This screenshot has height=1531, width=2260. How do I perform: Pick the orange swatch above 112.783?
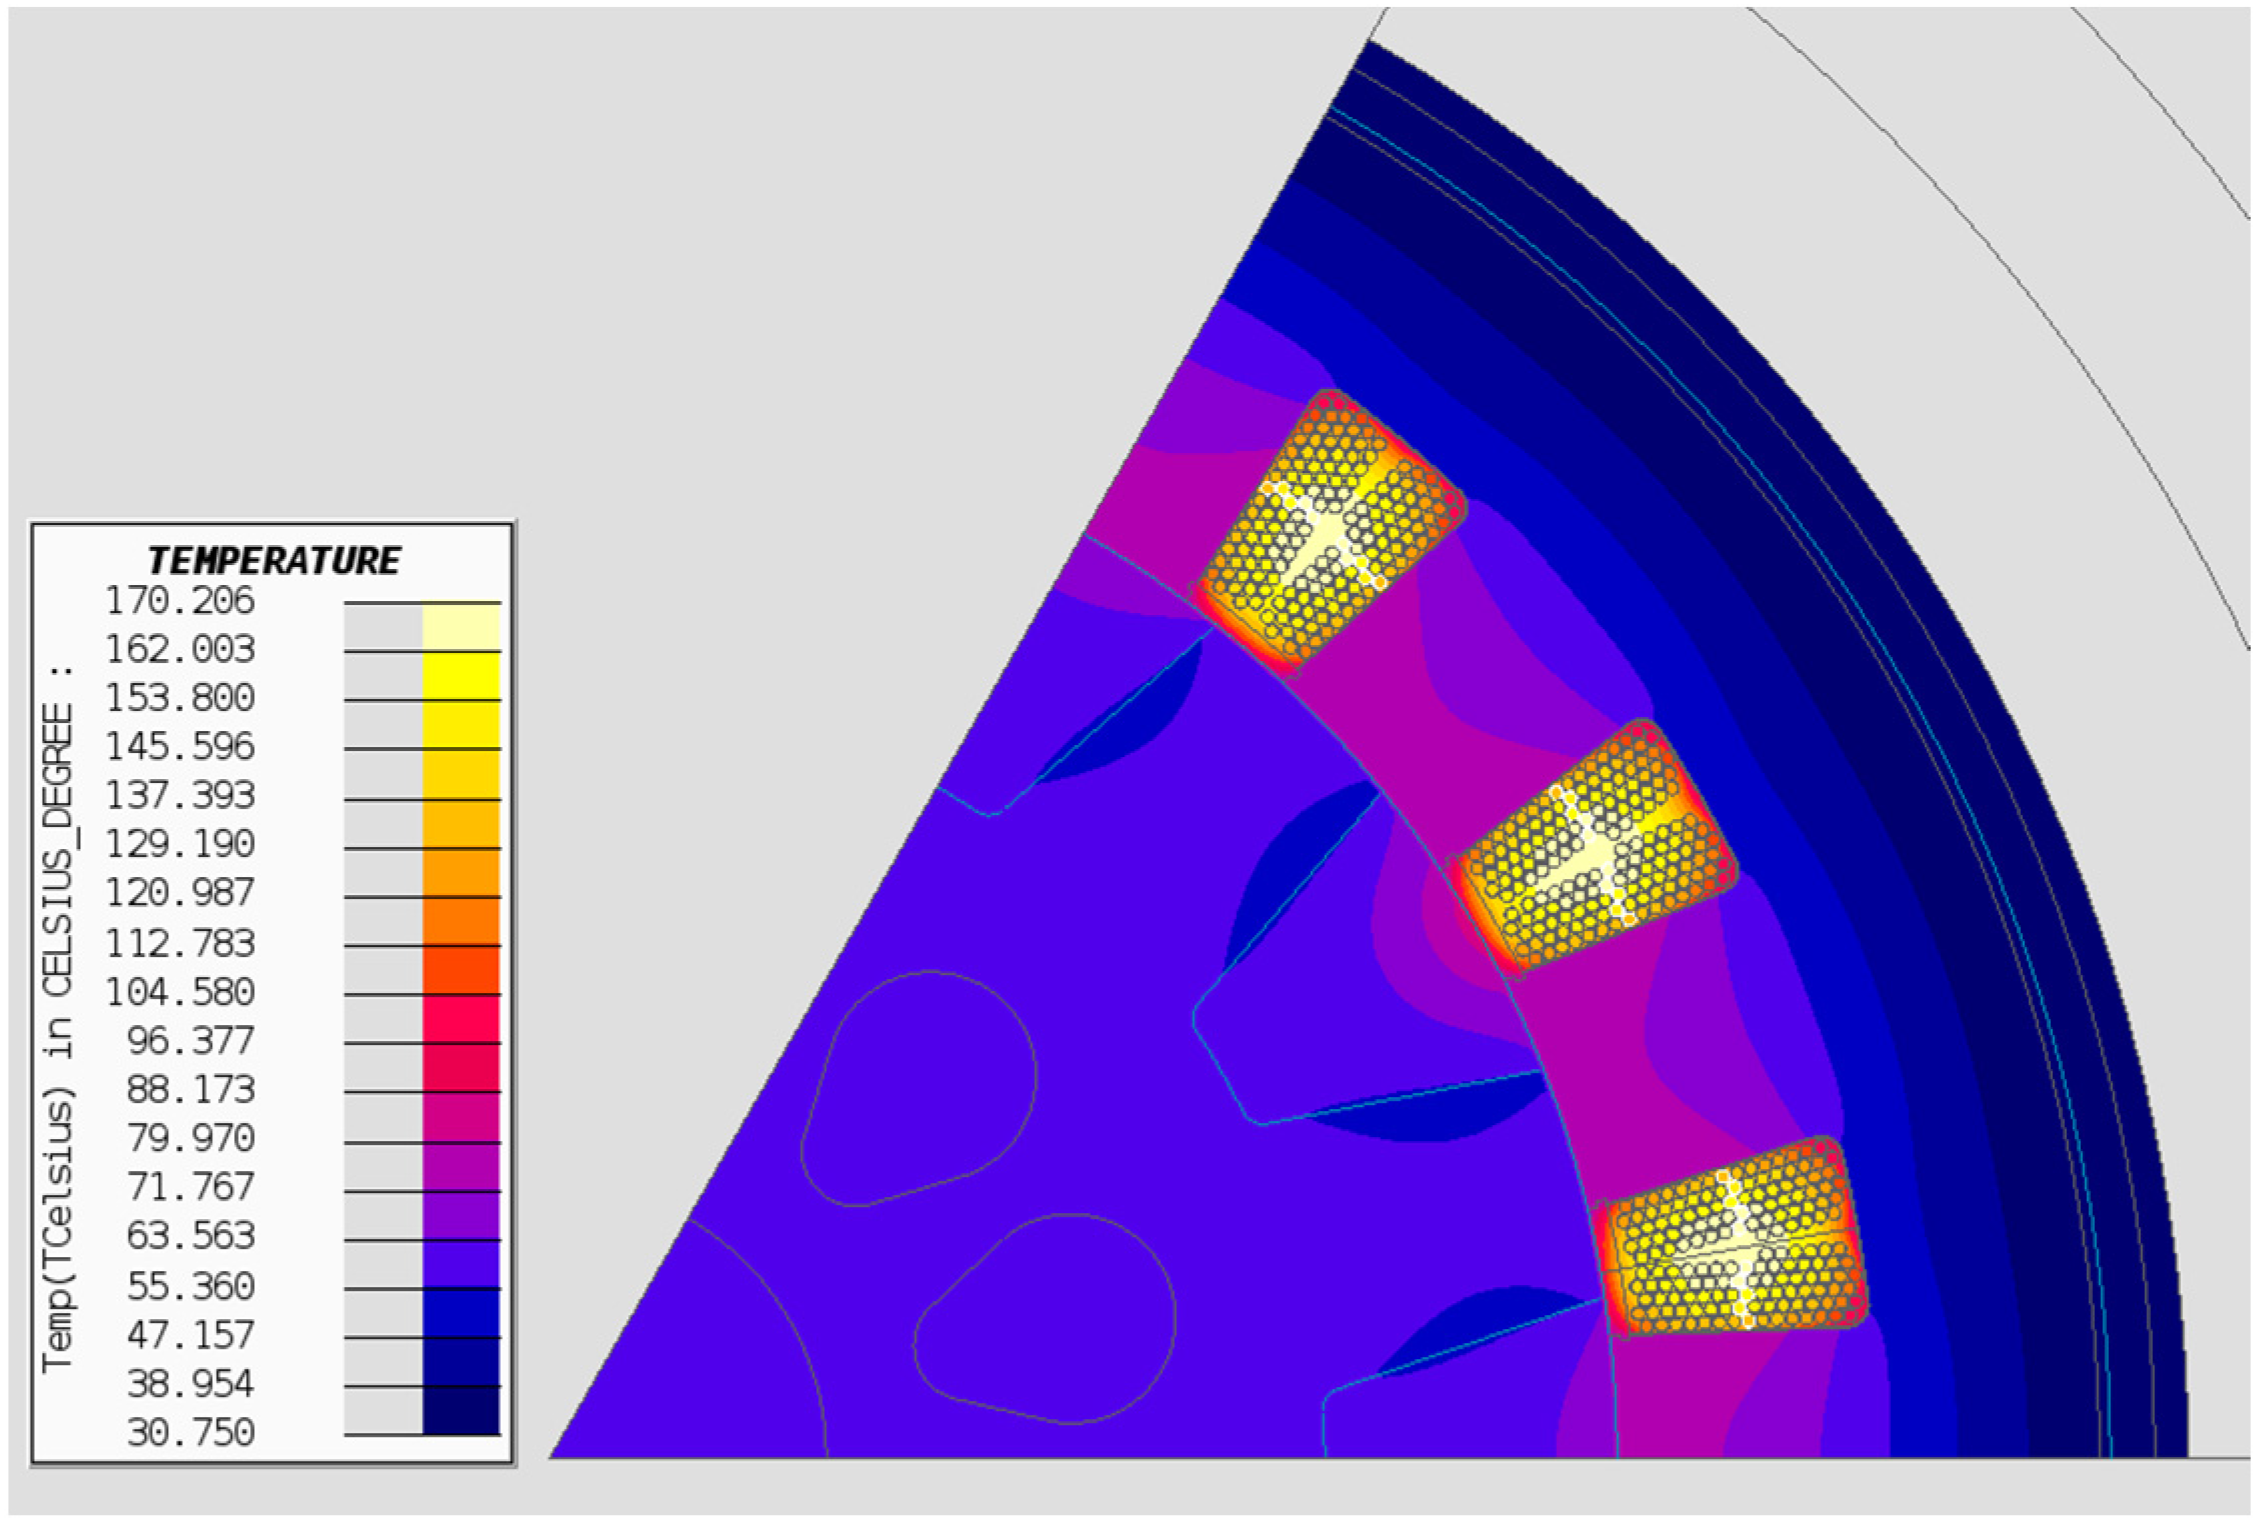coord(460,921)
